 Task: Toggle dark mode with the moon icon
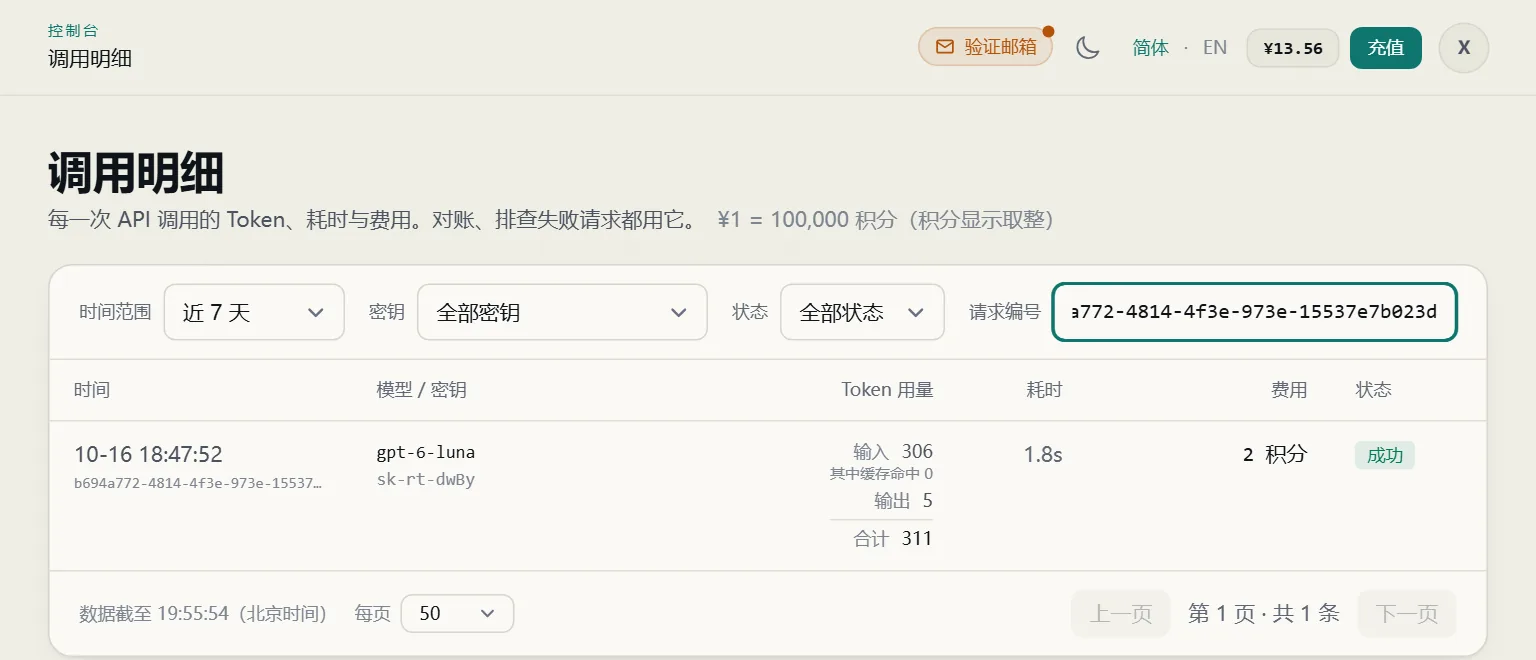point(1087,47)
